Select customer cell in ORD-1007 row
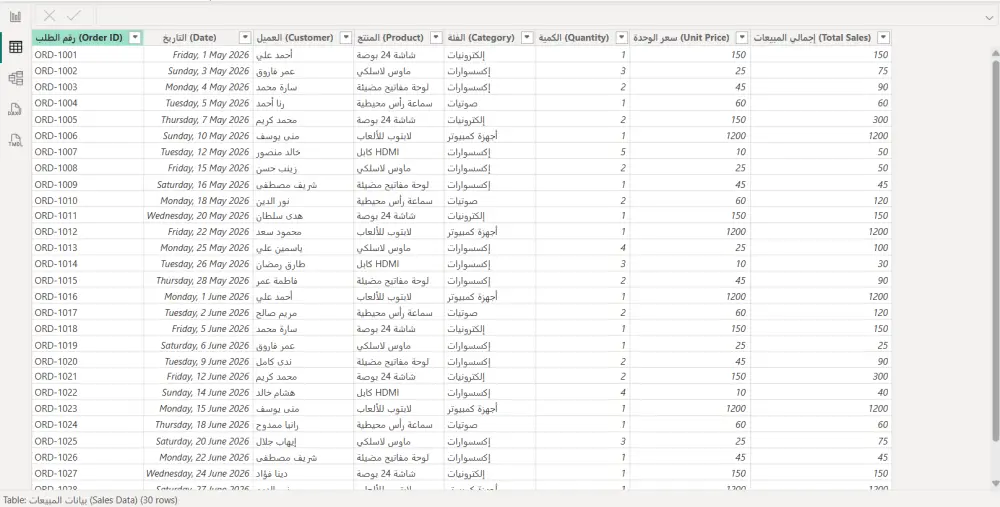The height and width of the screenshot is (507, 1000). tap(304, 152)
